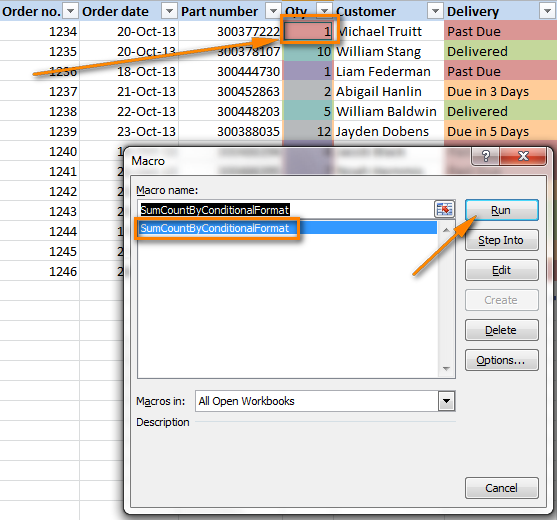This screenshot has width=557, height=520.
Task: Click the 23-Oct-13 order date cell
Action: [x=129, y=132]
